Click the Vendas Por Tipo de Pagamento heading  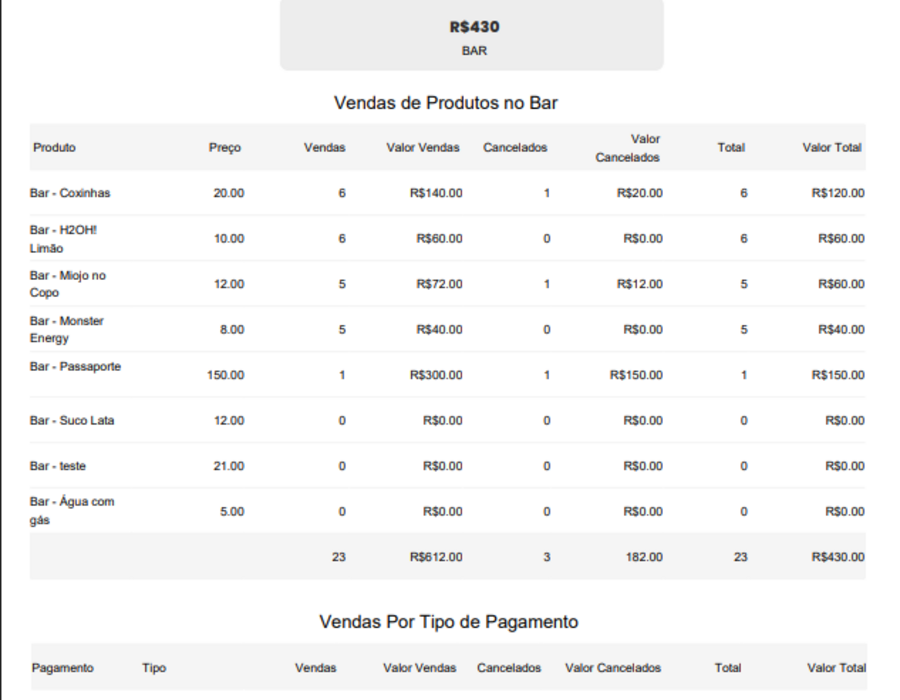pos(449,622)
